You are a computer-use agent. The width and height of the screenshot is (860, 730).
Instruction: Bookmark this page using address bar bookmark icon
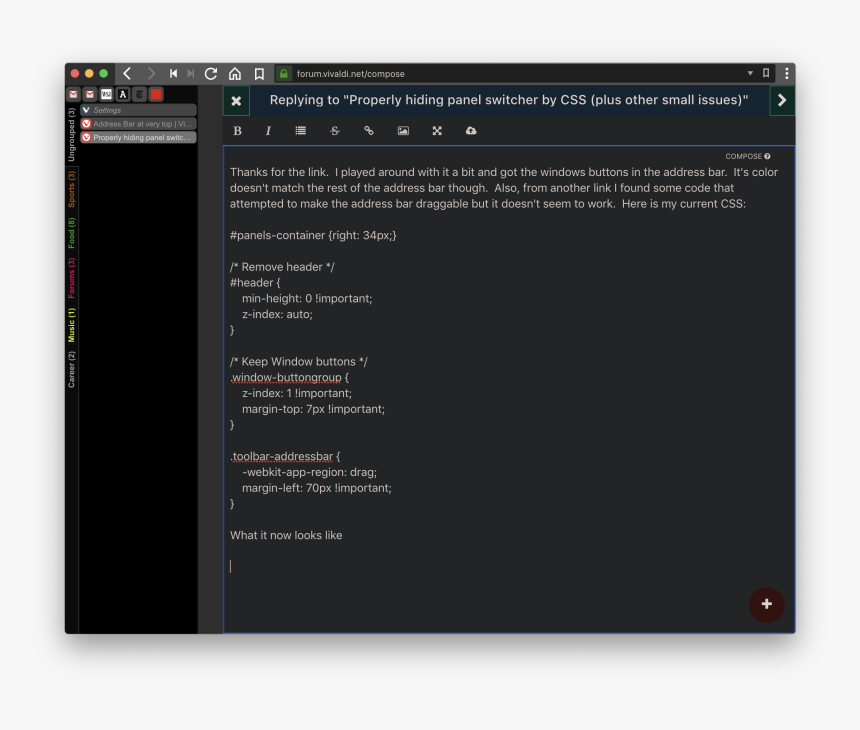[x=766, y=73]
